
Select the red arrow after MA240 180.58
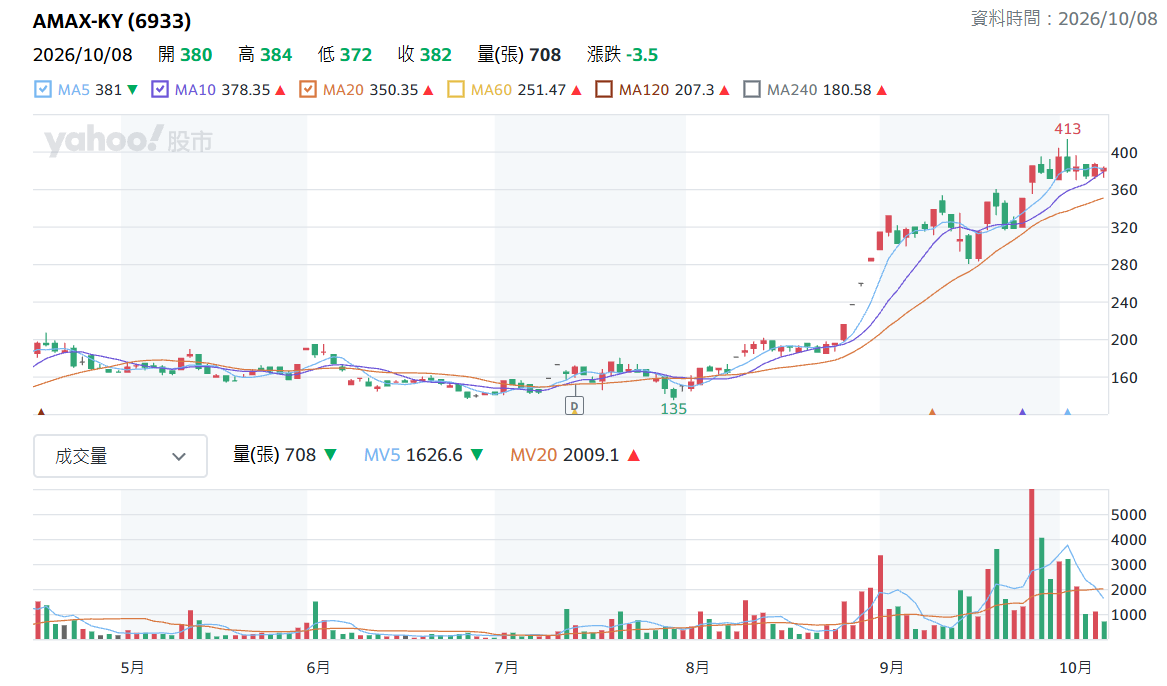pos(882,90)
